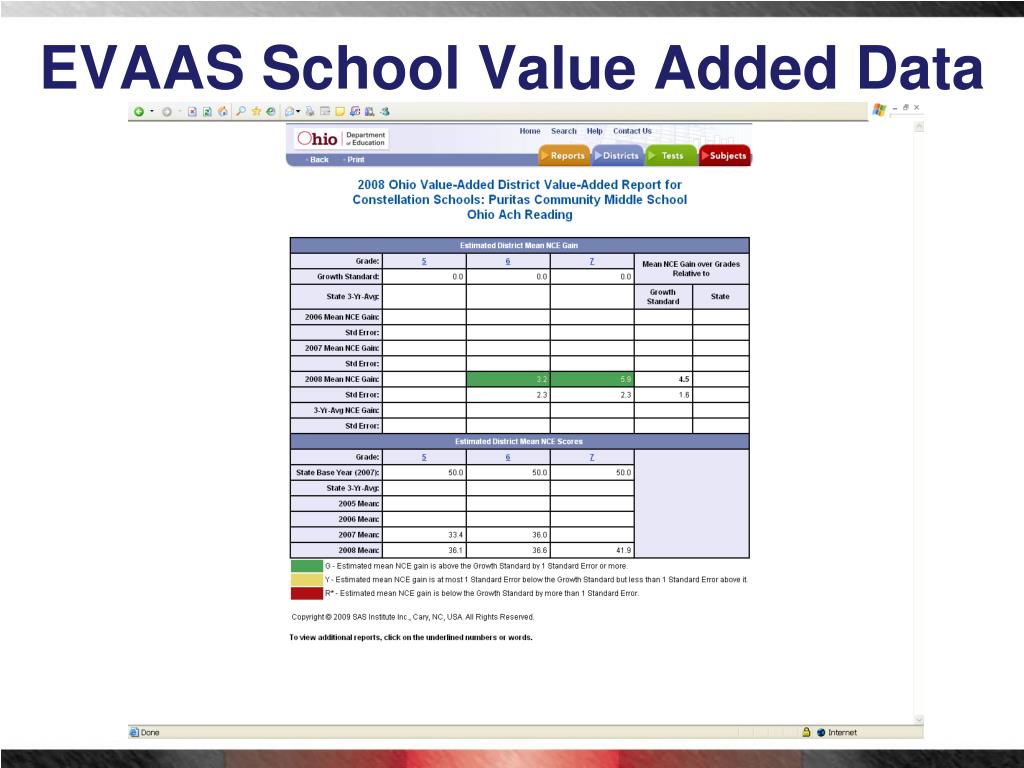1024x768 pixels.
Task: Click the Messenger person toolbar icon
Action: 385,112
